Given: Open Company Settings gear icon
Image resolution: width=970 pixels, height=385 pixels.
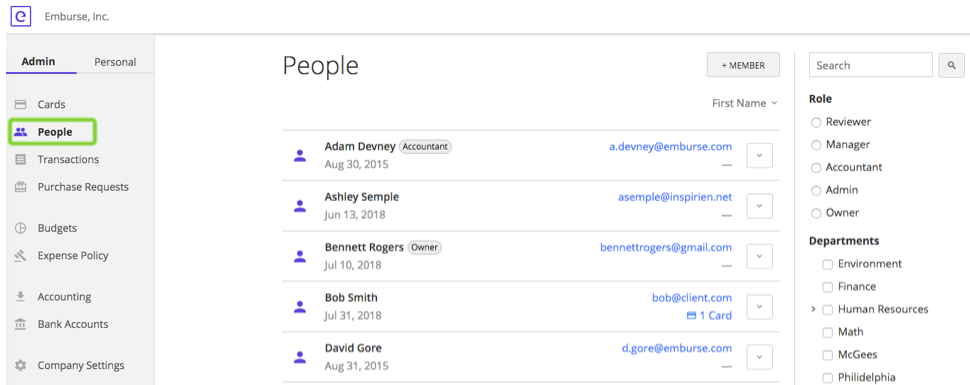Looking at the screenshot, I should [20, 365].
